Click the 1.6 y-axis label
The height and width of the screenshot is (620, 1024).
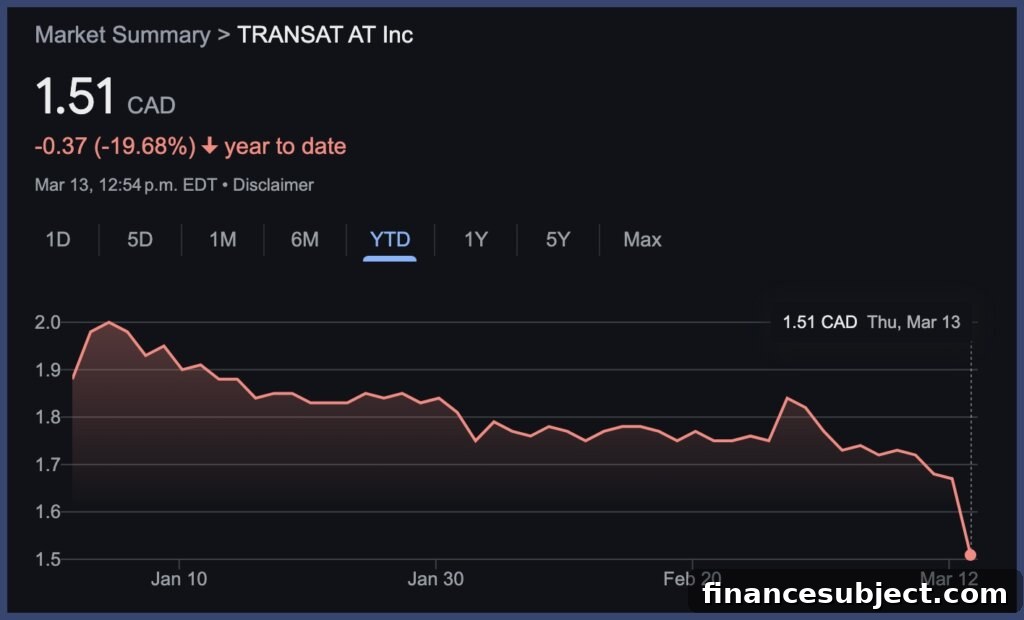coord(47,512)
